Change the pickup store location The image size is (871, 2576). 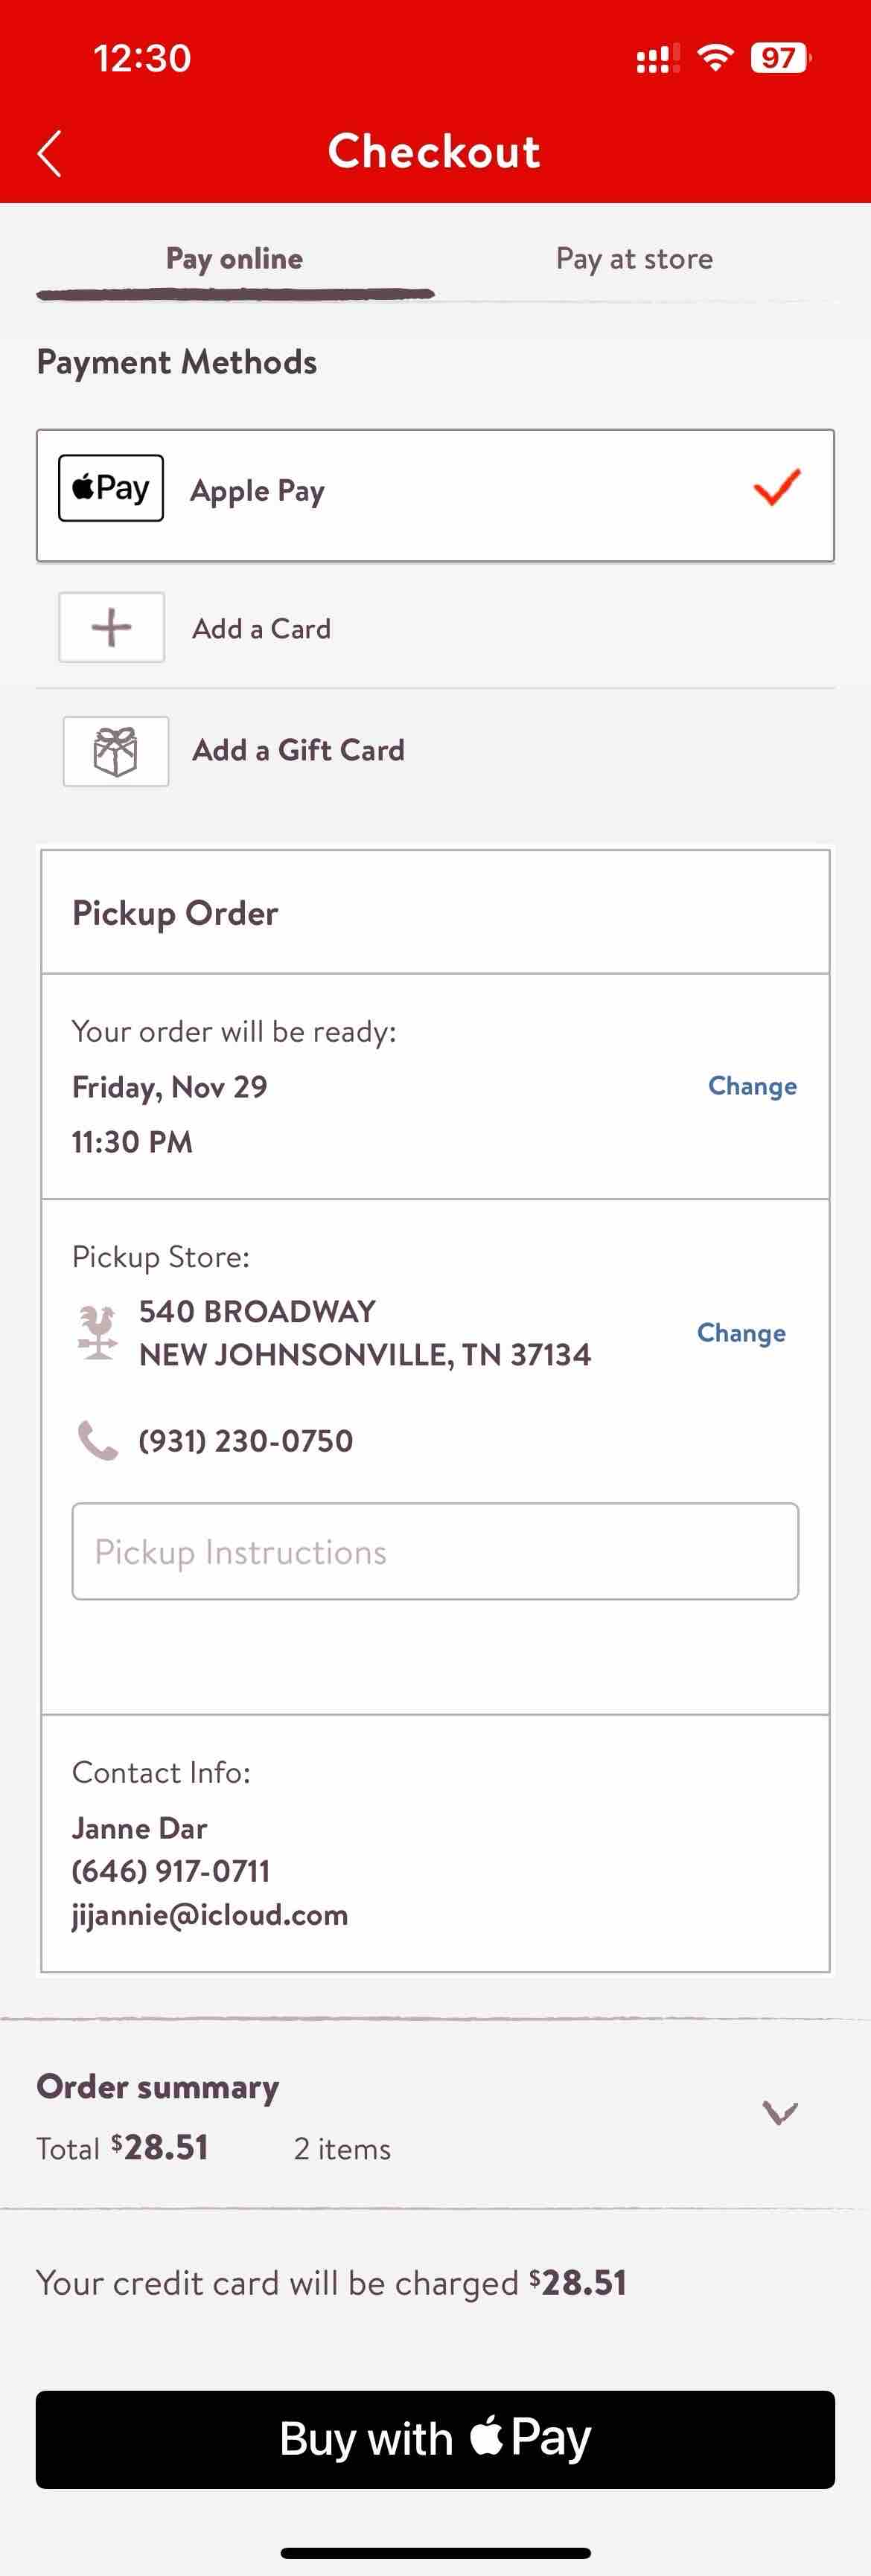pos(741,1333)
